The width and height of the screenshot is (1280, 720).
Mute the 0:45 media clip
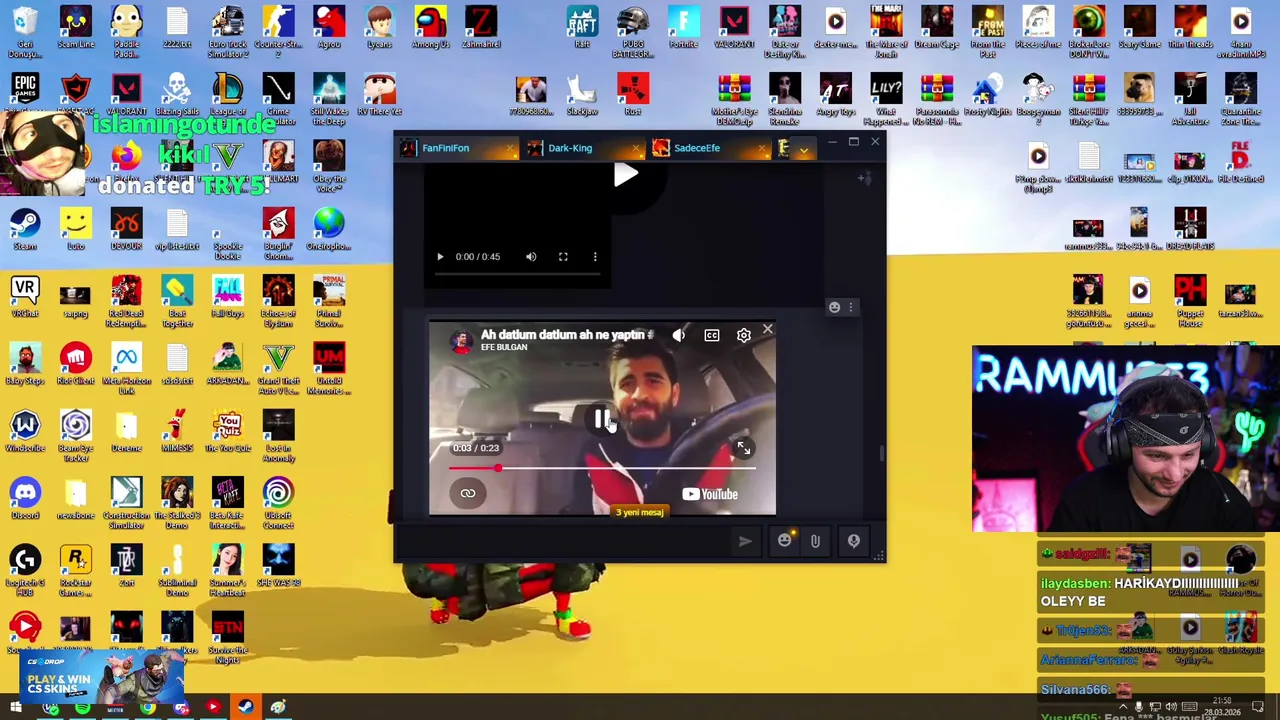pyautogui.click(x=531, y=257)
